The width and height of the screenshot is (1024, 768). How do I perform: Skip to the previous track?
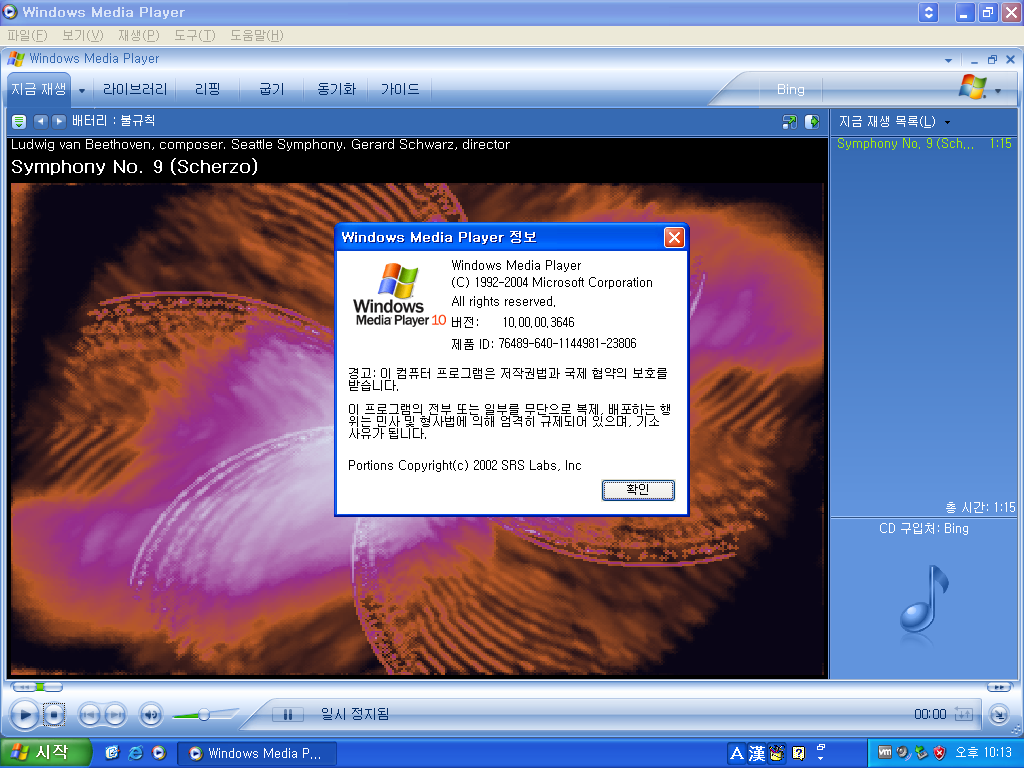tap(89, 715)
